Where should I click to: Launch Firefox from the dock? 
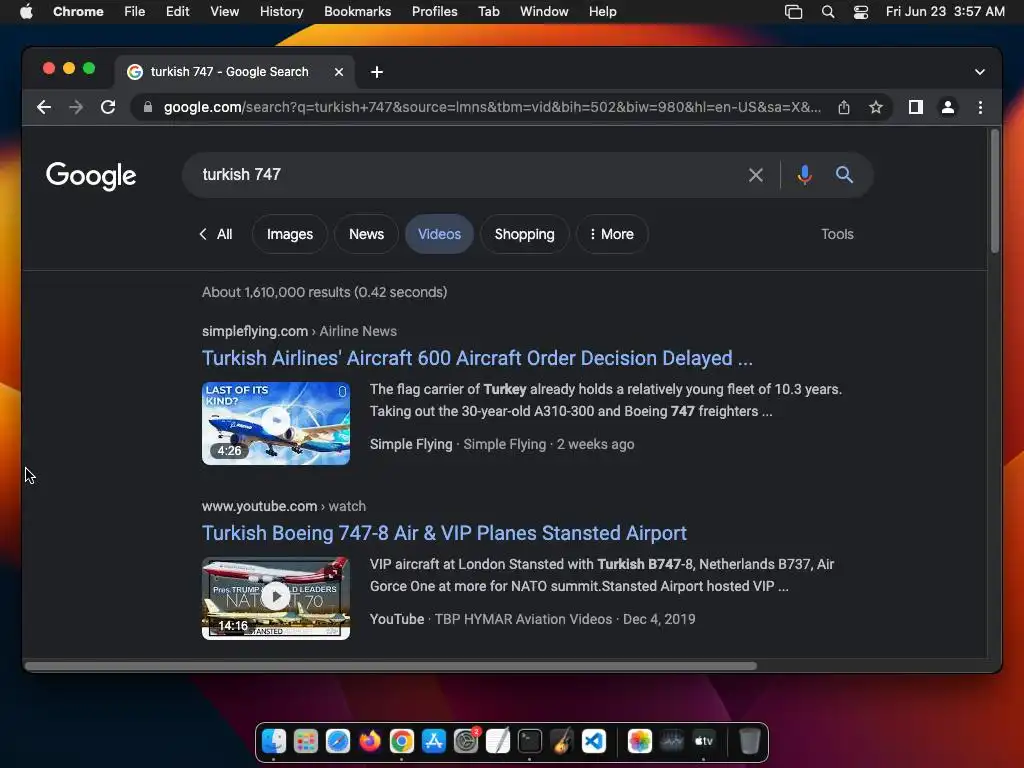pos(370,741)
